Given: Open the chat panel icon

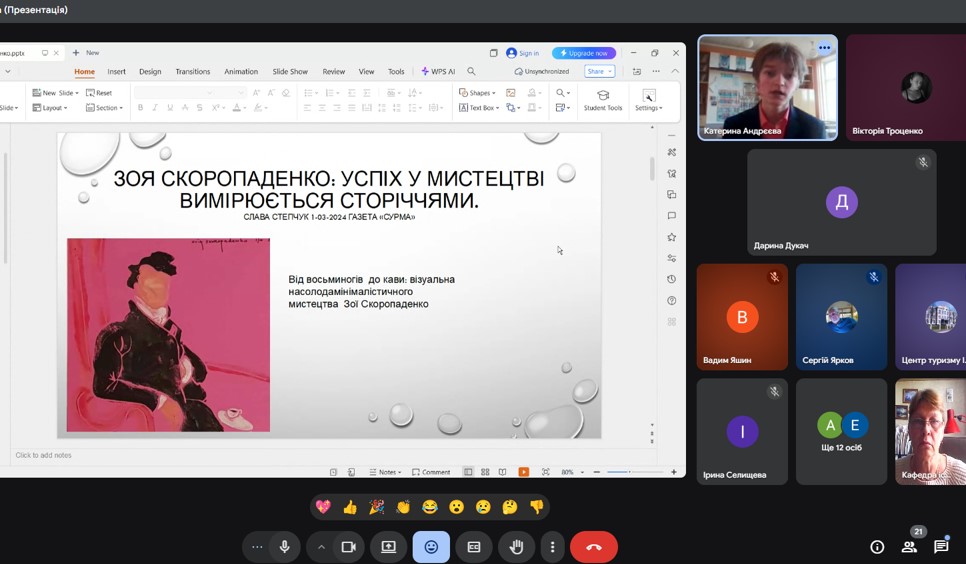Looking at the screenshot, I should [x=940, y=547].
